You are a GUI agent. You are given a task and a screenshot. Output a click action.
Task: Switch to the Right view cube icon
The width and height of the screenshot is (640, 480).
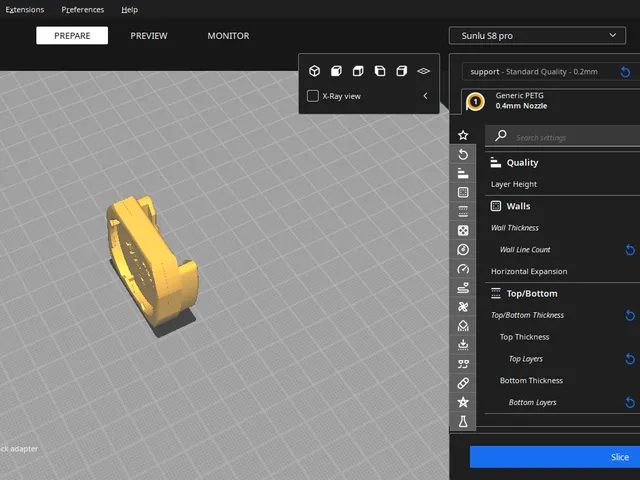(402, 71)
